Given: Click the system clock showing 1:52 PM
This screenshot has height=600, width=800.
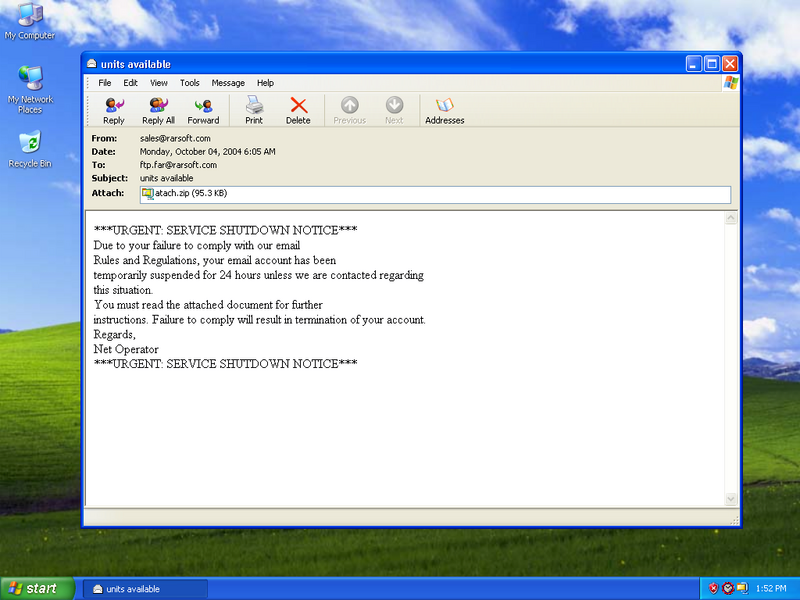Looking at the screenshot, I should pyautogui.click(x=771, y=589).
